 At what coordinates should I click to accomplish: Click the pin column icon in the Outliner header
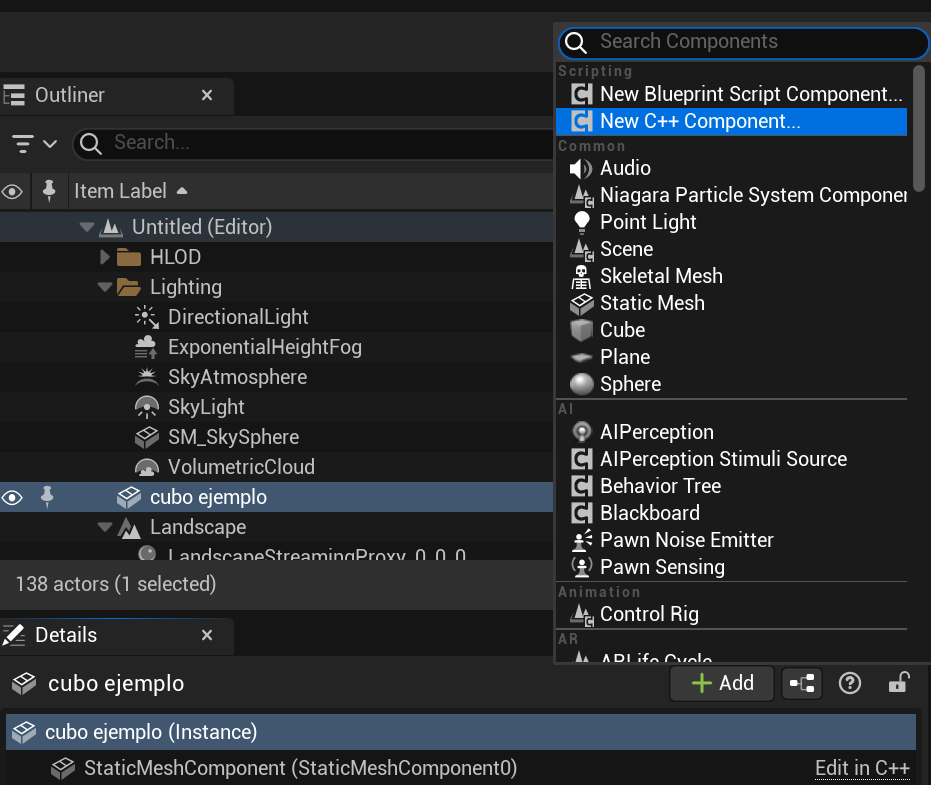[47, 191]
